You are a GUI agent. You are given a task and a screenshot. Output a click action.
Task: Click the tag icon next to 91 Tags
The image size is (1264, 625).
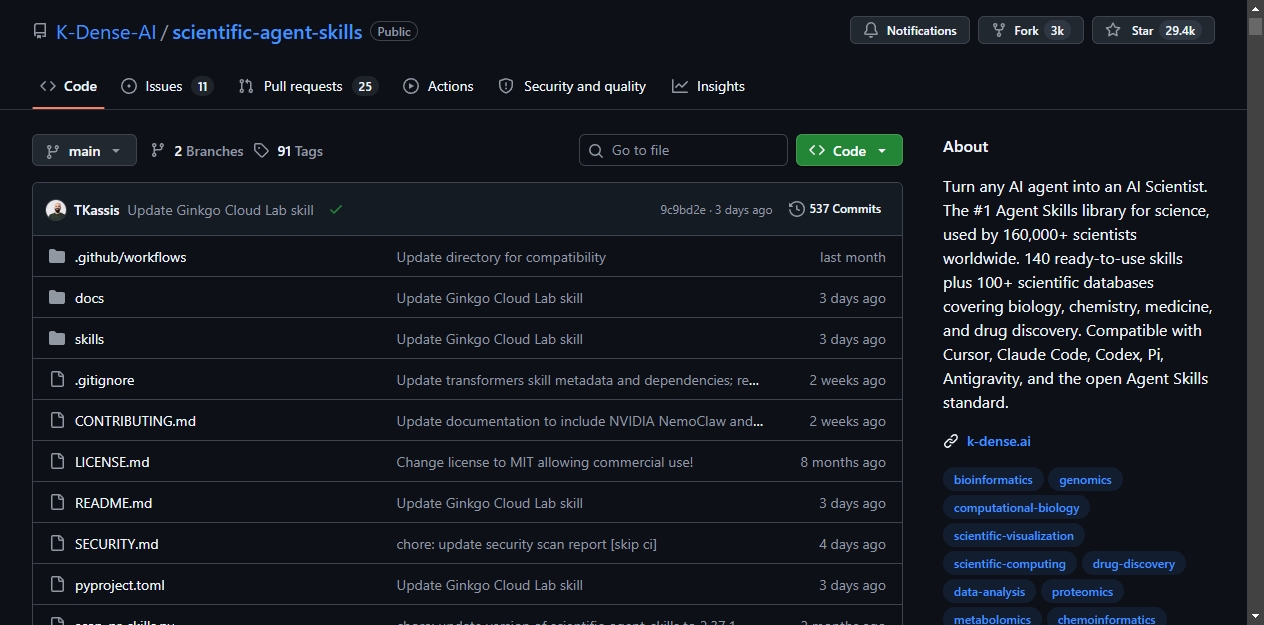[x=261, y=150]
